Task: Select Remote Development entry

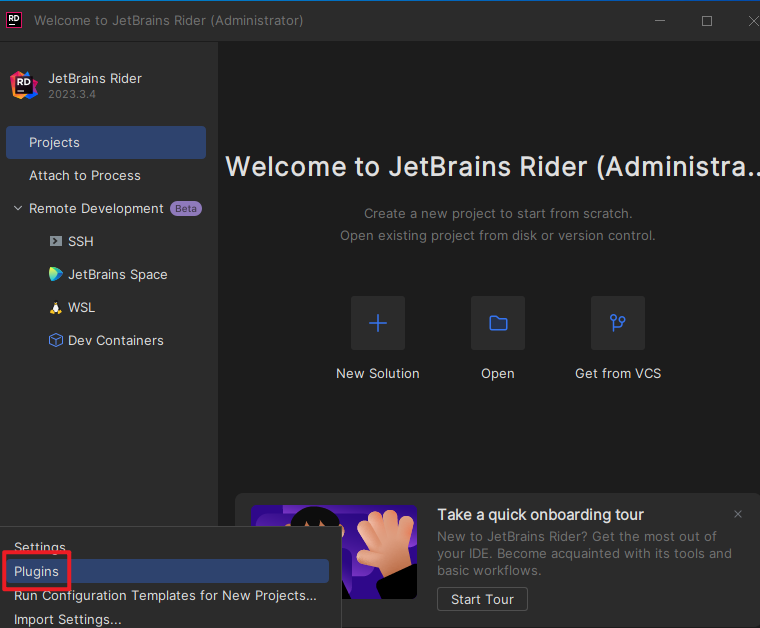Action: click(x=96, y=208)
